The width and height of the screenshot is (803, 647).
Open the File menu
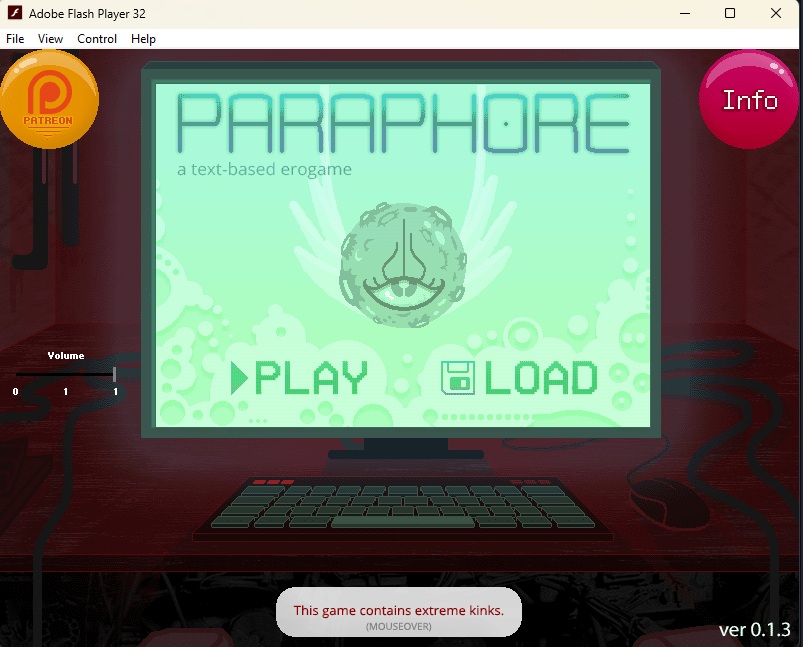pos(15,39)
